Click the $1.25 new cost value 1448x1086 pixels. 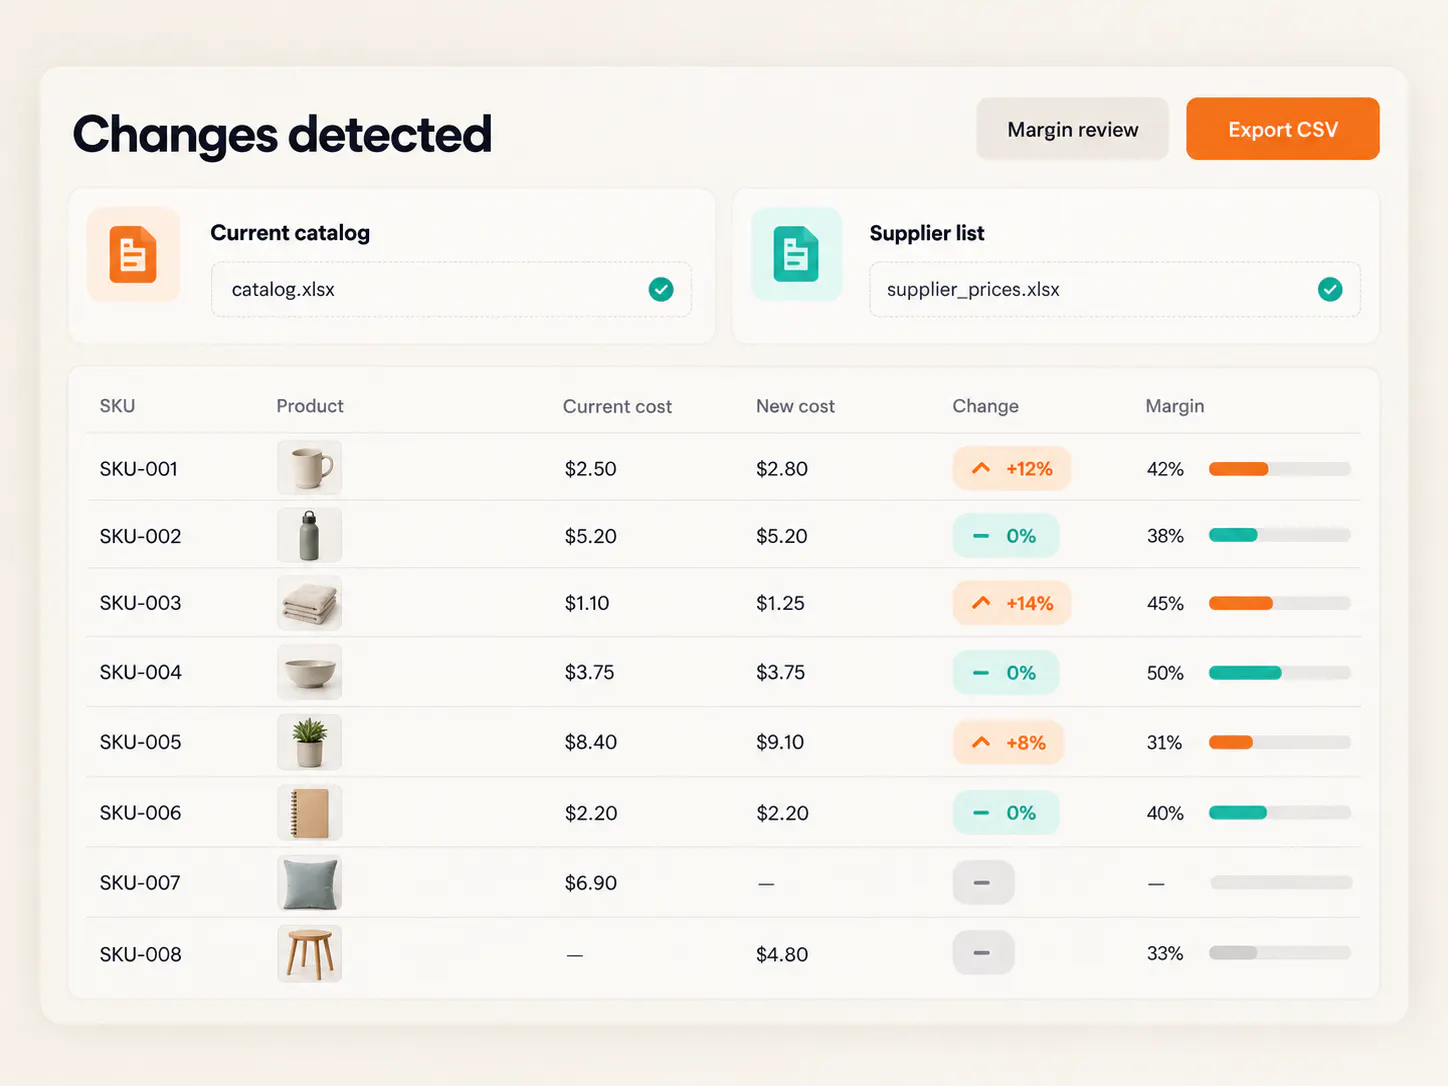[x=780, y=603]
